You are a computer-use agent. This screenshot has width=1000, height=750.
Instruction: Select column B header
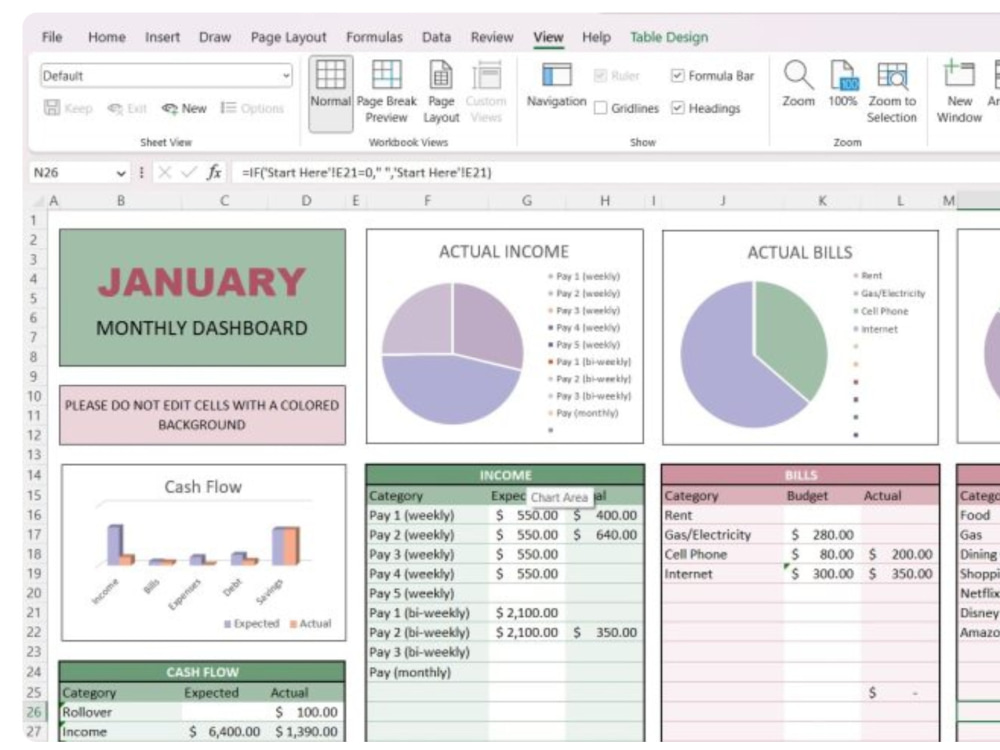pyautogui.click(x=121, y=201)
